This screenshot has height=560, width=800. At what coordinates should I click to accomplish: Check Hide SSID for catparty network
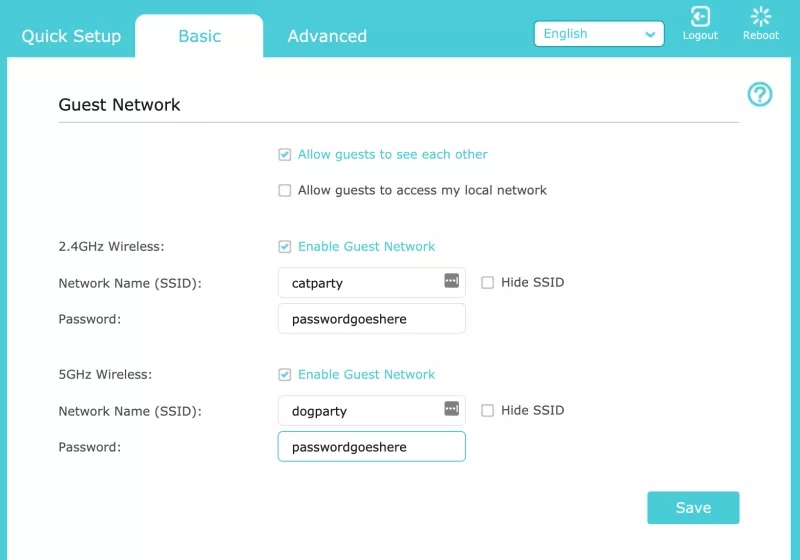click(487, 283)
